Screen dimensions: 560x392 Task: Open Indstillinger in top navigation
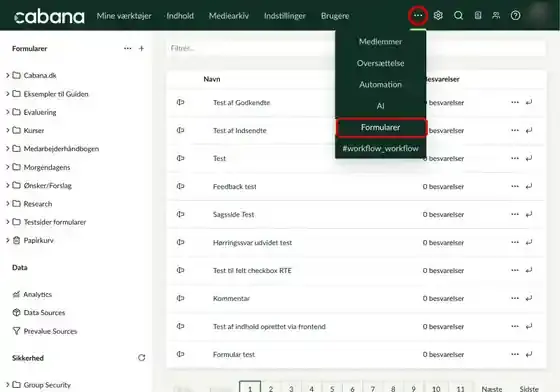click(285, 16)
